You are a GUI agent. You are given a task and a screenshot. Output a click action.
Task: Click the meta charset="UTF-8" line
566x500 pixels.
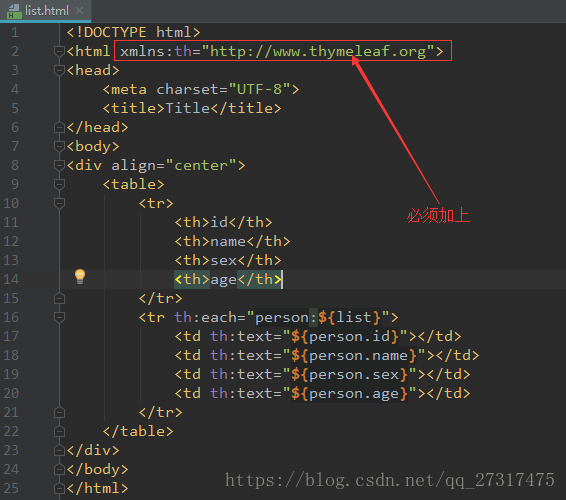click(x=201, y=89)
